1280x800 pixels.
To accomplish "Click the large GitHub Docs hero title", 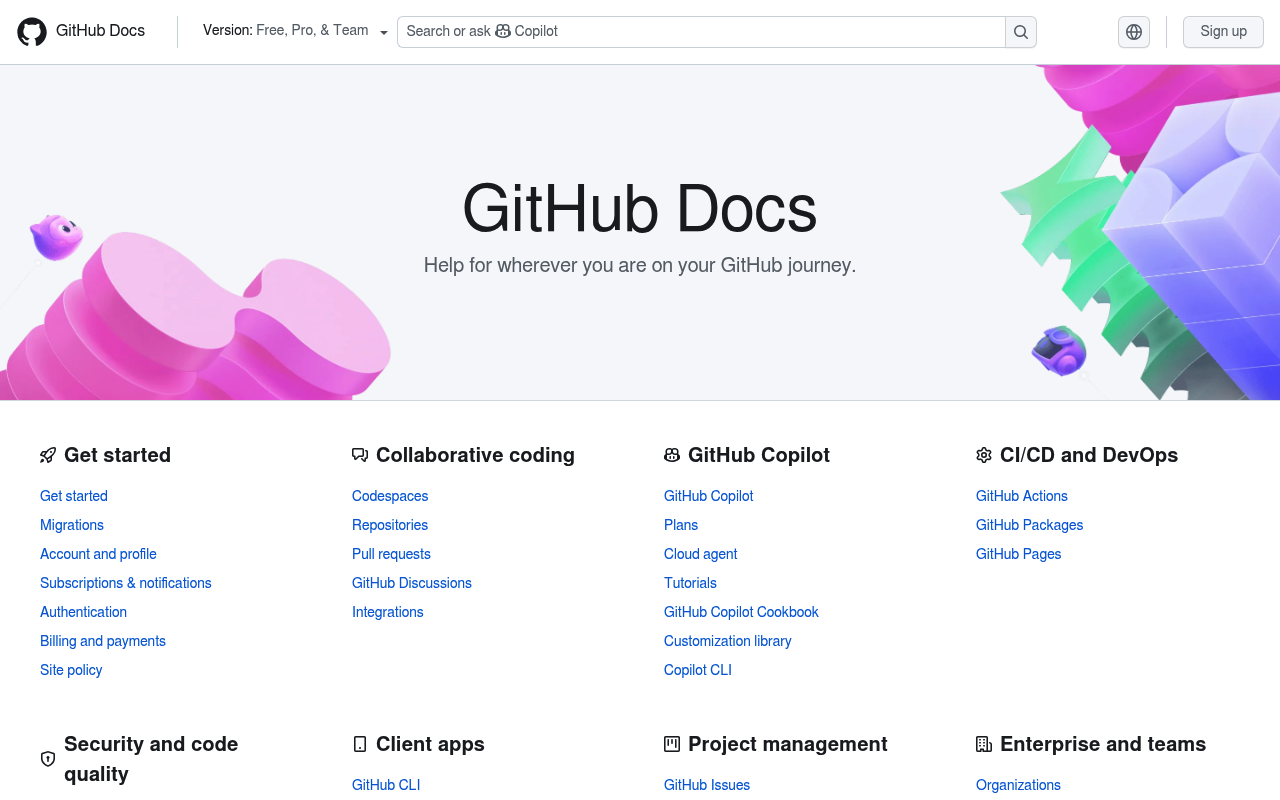I will click(x=640, y=208).
